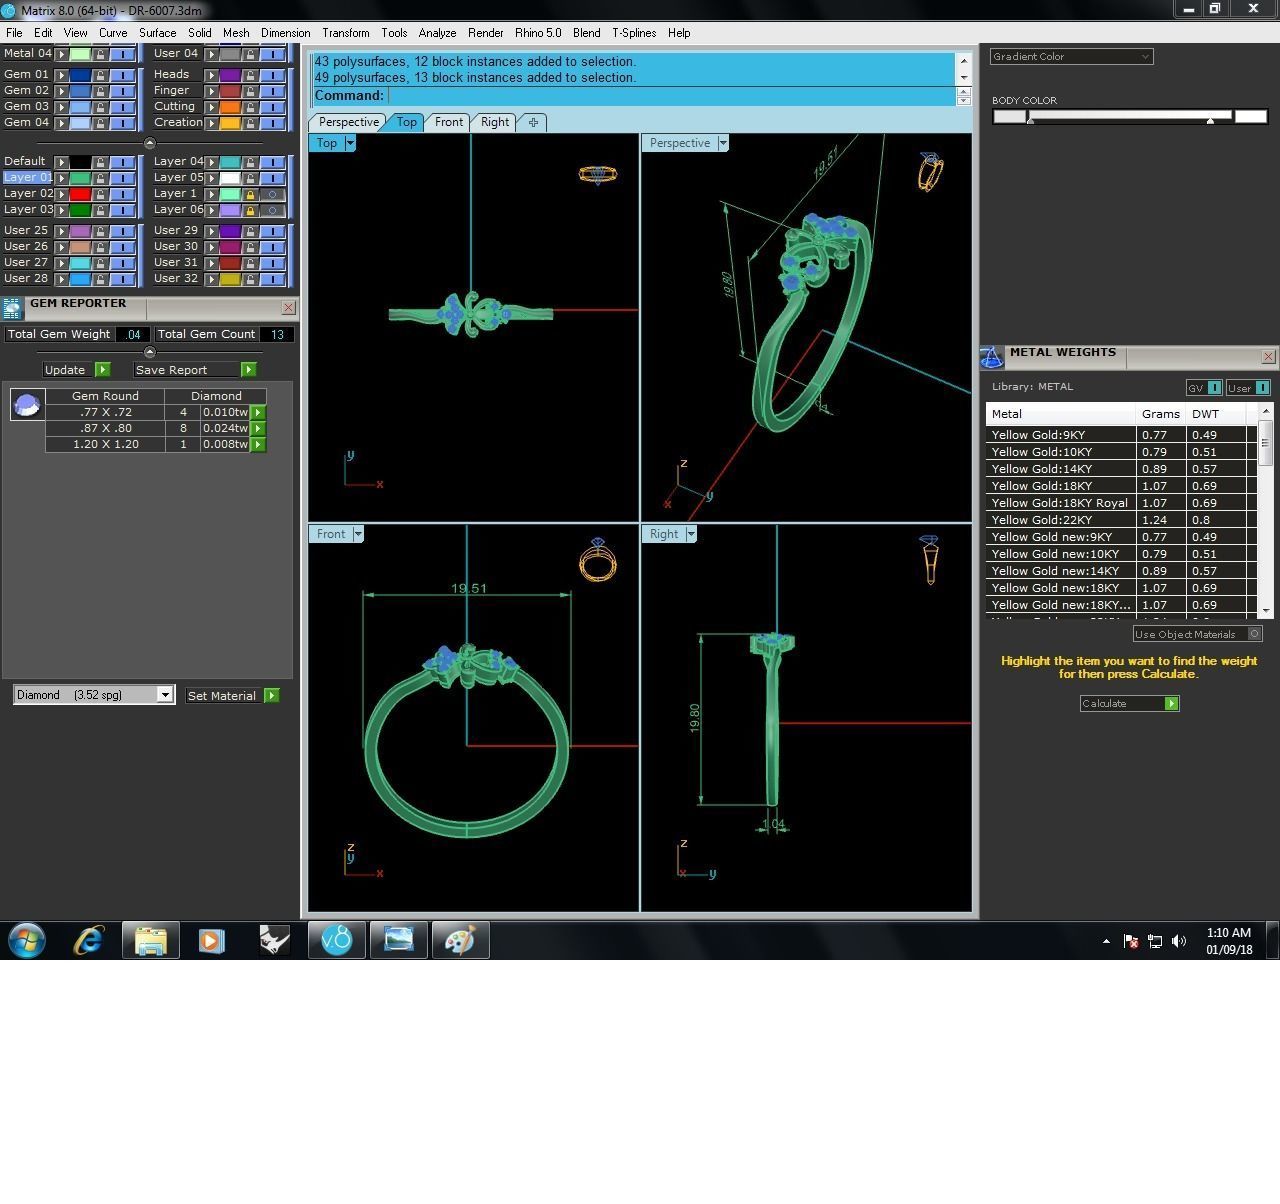Switch to the Right viewport tab
This screenshot has width=1280, height=1204.
[x=495, y=122]
